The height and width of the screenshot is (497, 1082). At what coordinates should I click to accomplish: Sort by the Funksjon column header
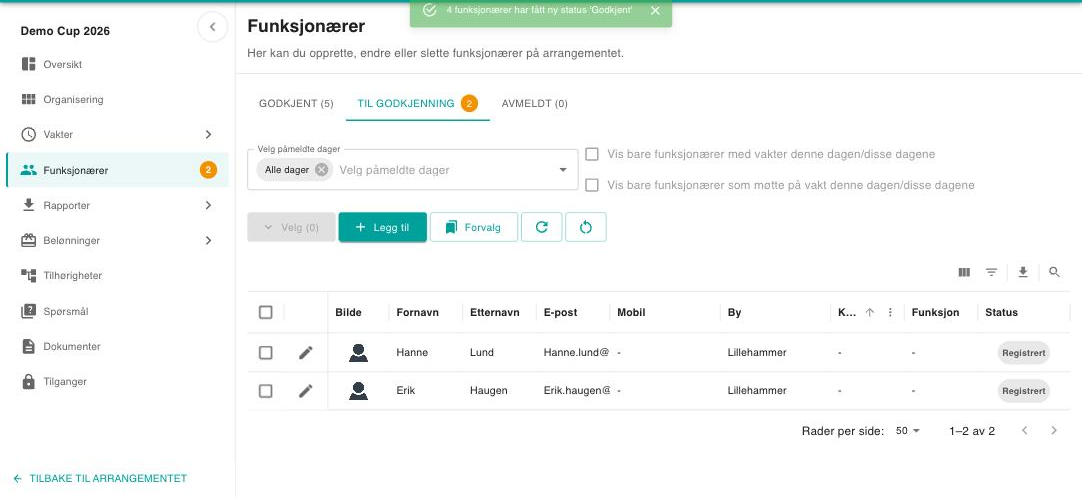935,313
